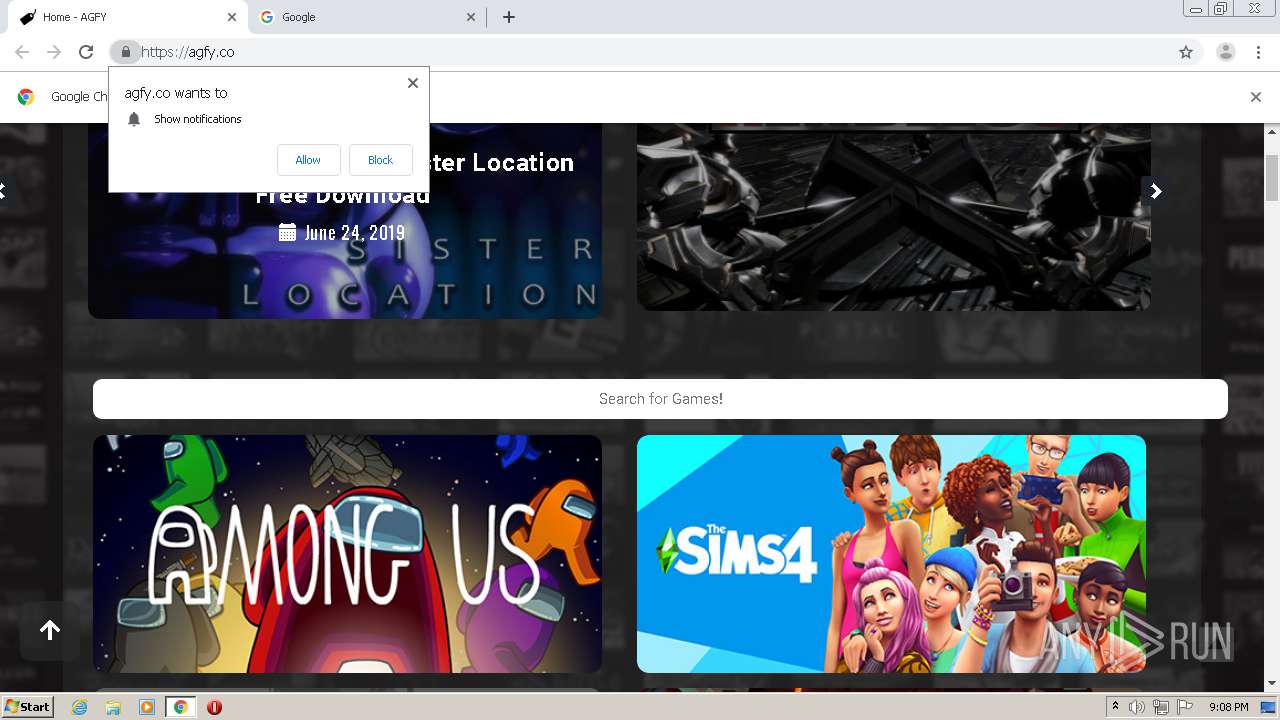The height and width of the screenshot is (720, 1280).
Task: Close the Google tab
Action: pyautogui.click(x=472, y=17)
